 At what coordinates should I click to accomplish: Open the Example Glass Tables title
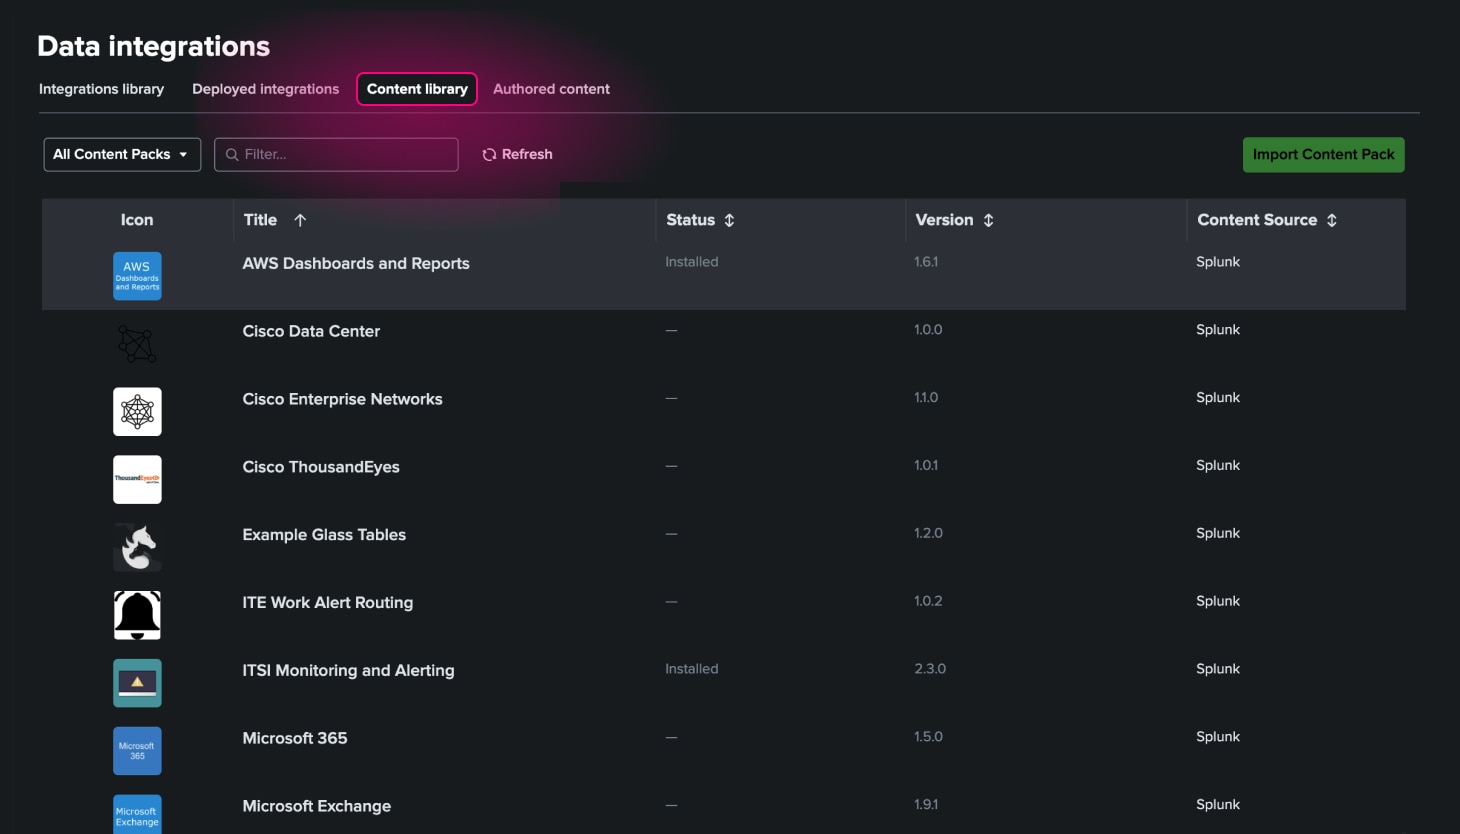324,535
